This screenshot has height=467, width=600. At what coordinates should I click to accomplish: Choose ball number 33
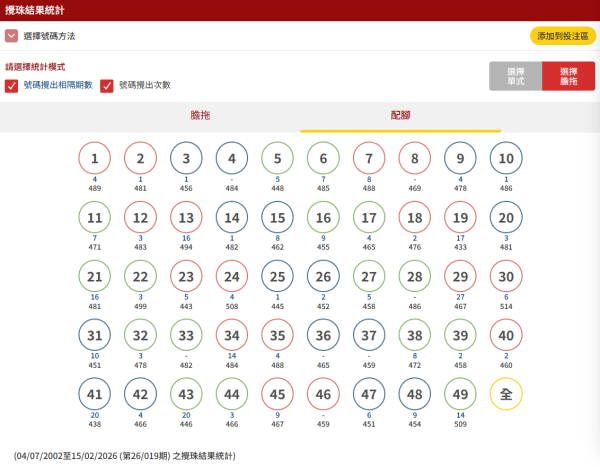pyautogui.click(x=186, y=335)
